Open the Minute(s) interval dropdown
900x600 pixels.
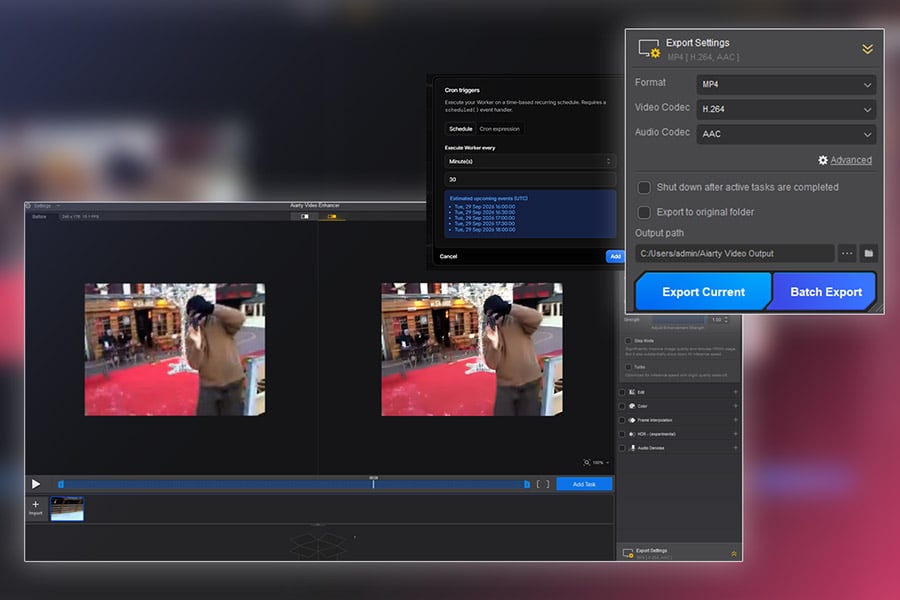click(x=530, y=161)
